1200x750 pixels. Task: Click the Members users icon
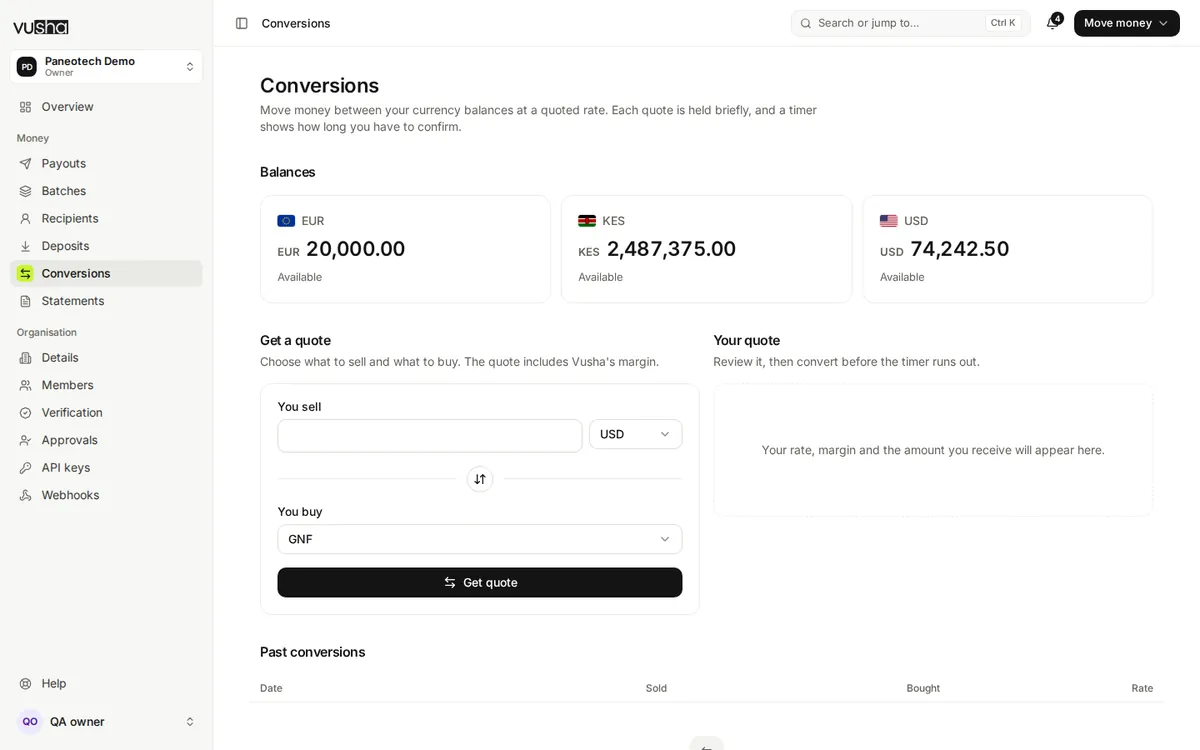pyautogui.click(x=25, y=385)
